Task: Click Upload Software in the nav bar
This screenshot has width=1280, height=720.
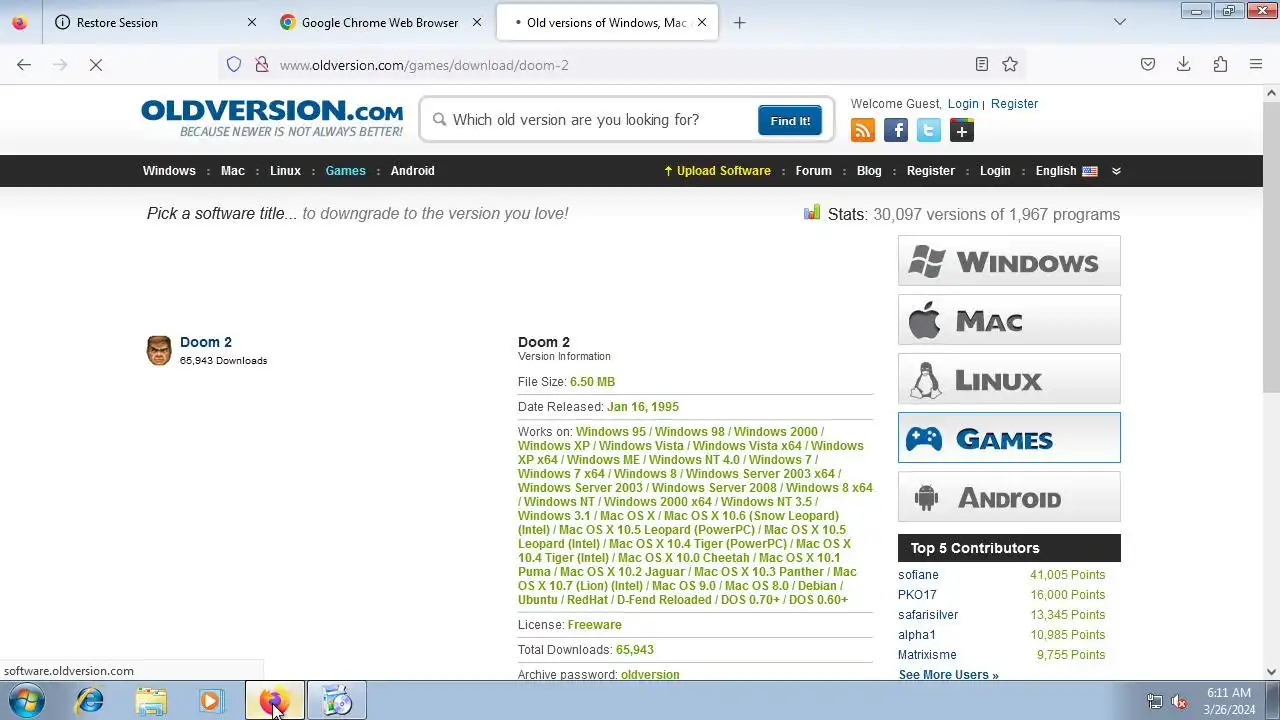Action: click(718, 171)
